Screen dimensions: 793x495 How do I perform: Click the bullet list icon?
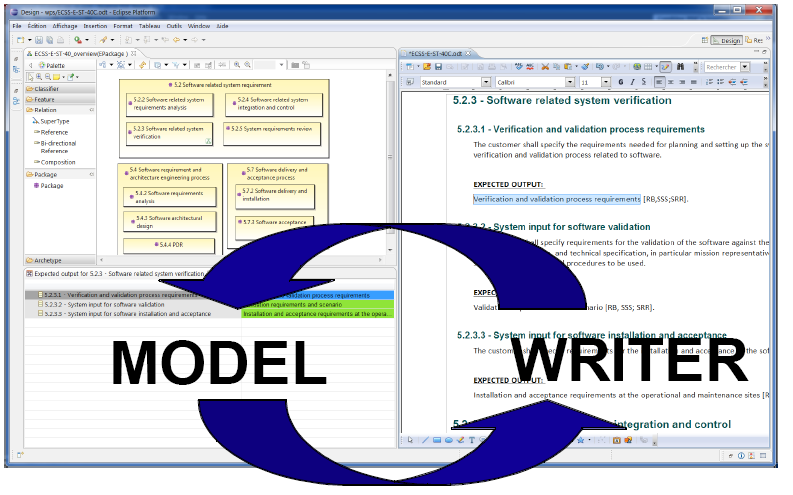[x=721, y=82]
